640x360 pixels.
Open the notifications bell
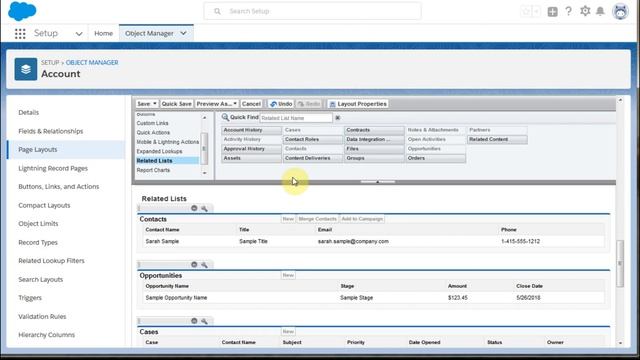pyautogui.click(x=600, y=11)
